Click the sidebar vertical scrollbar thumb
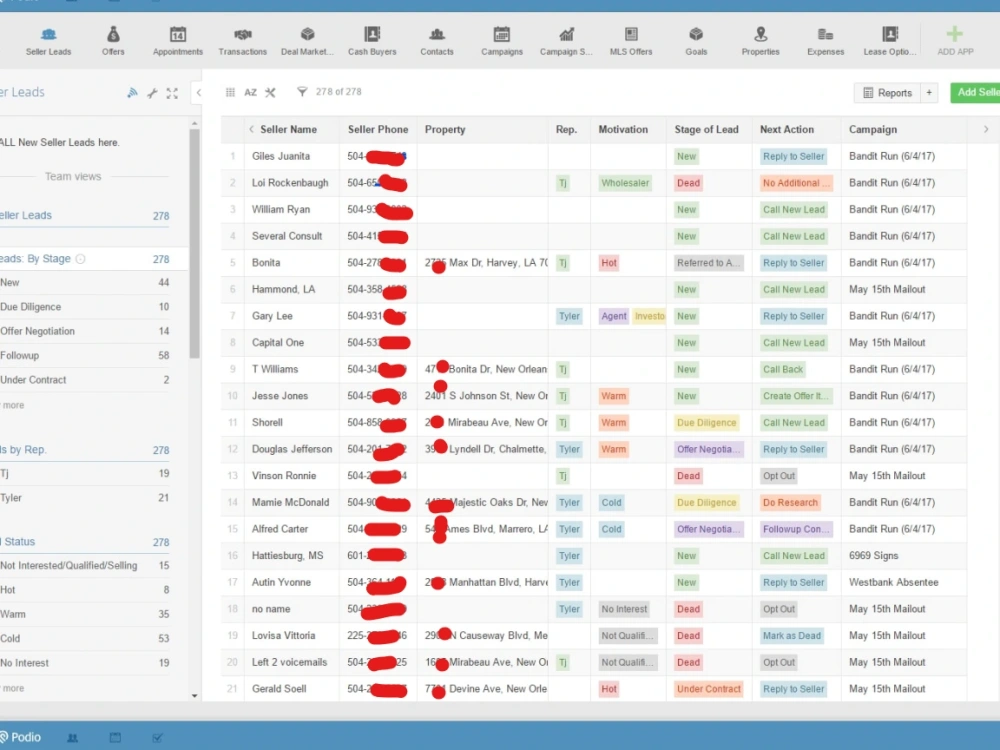 [195, 244]
